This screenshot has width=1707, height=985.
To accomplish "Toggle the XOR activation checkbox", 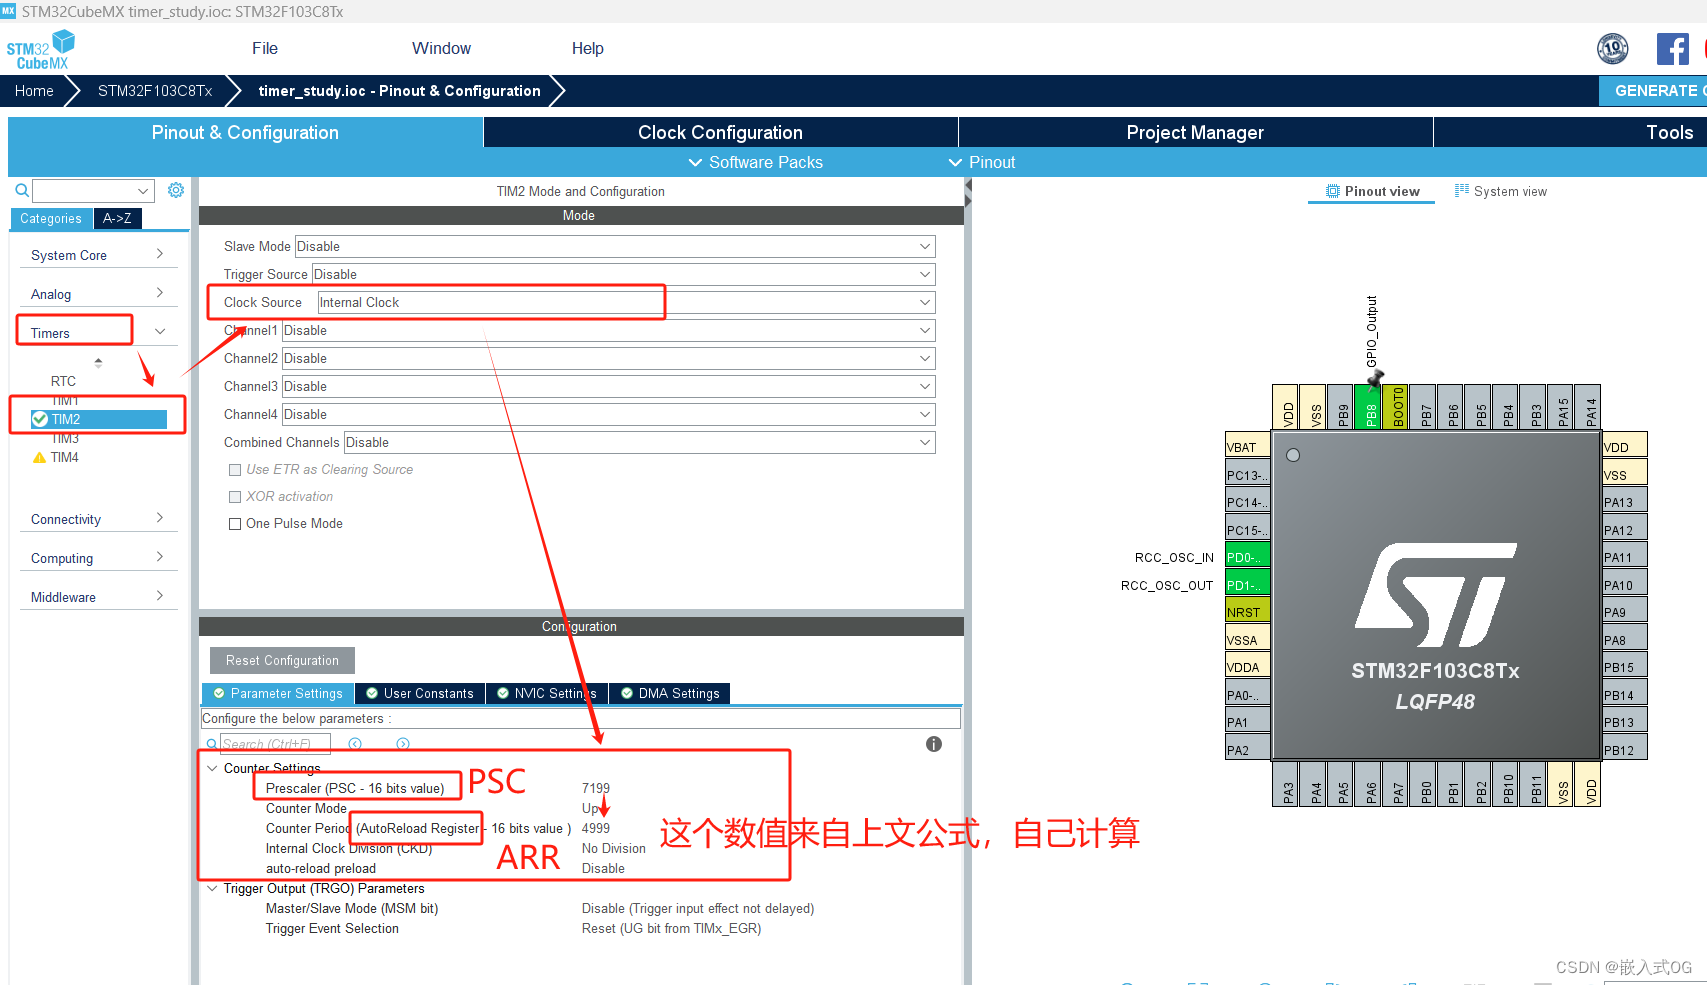I will 235,497.
